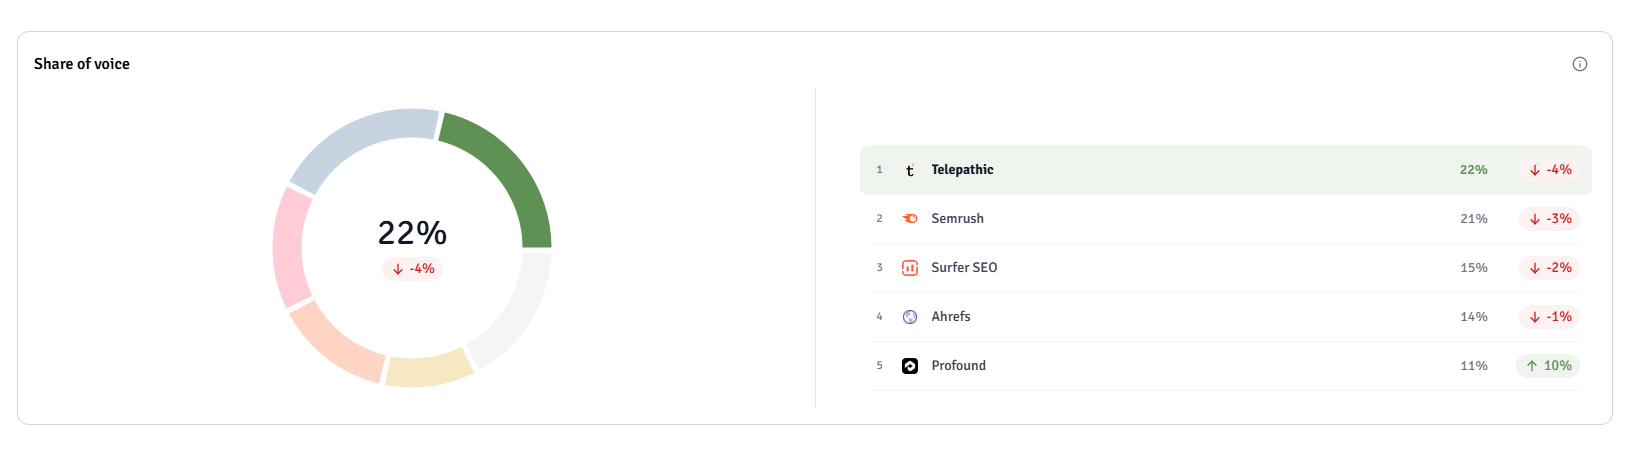
Task: Click the Telepathic brand logo icon
Action: [x=910, y=170]
